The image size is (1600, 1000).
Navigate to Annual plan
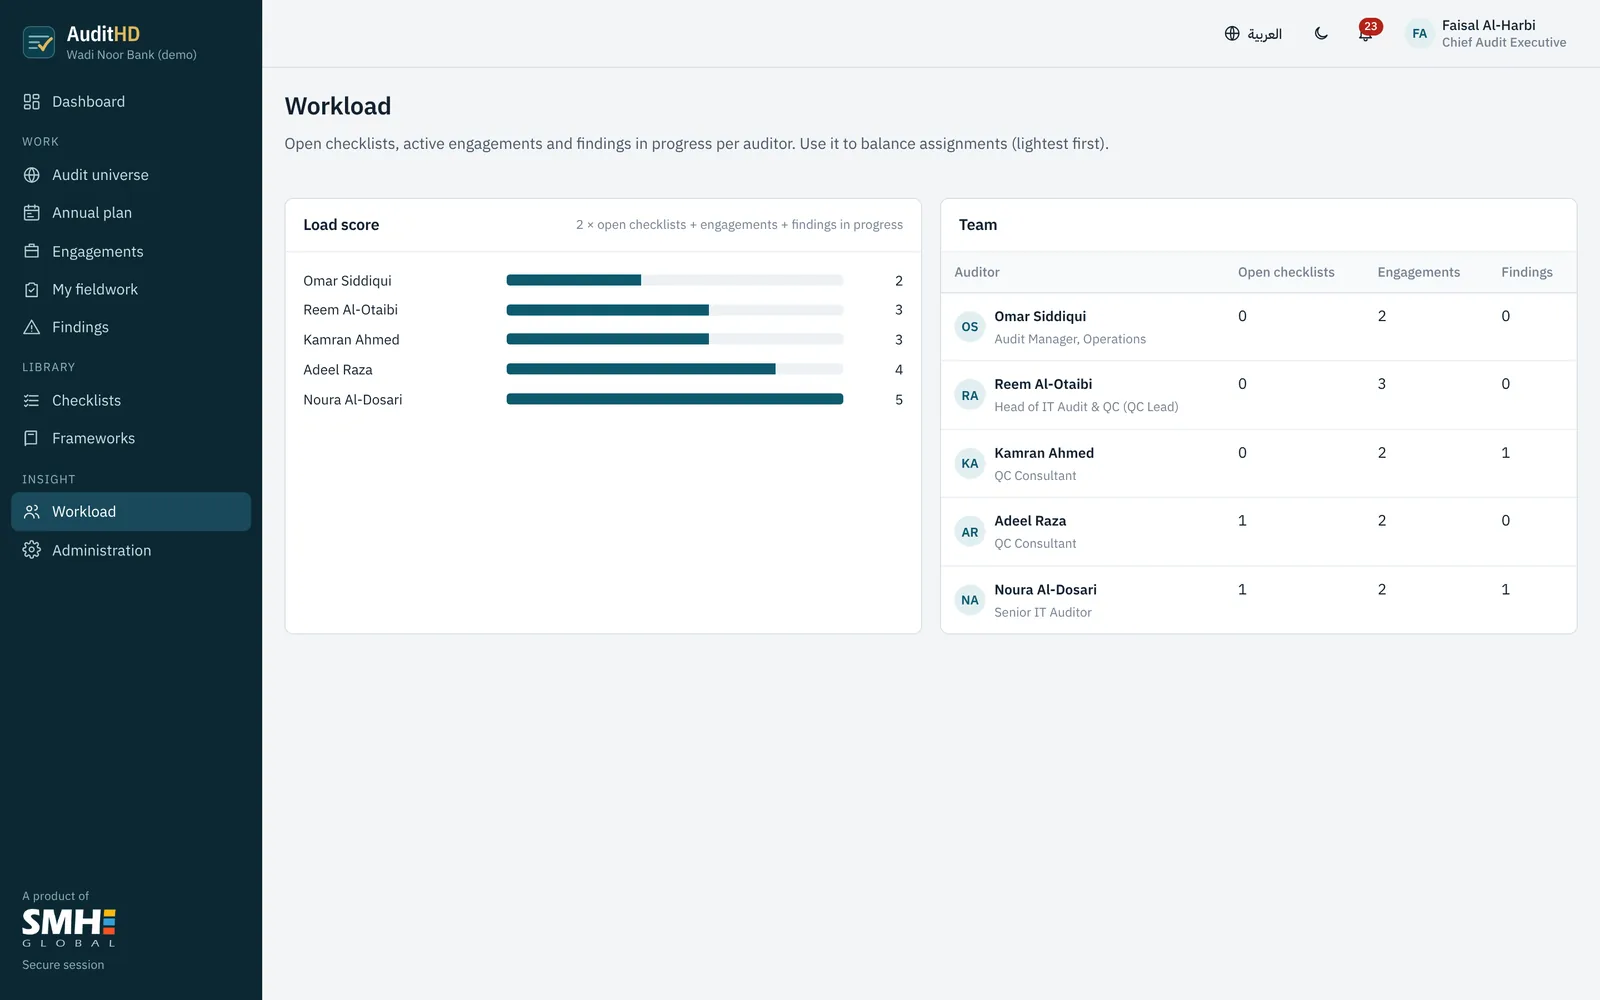point(131,213)
